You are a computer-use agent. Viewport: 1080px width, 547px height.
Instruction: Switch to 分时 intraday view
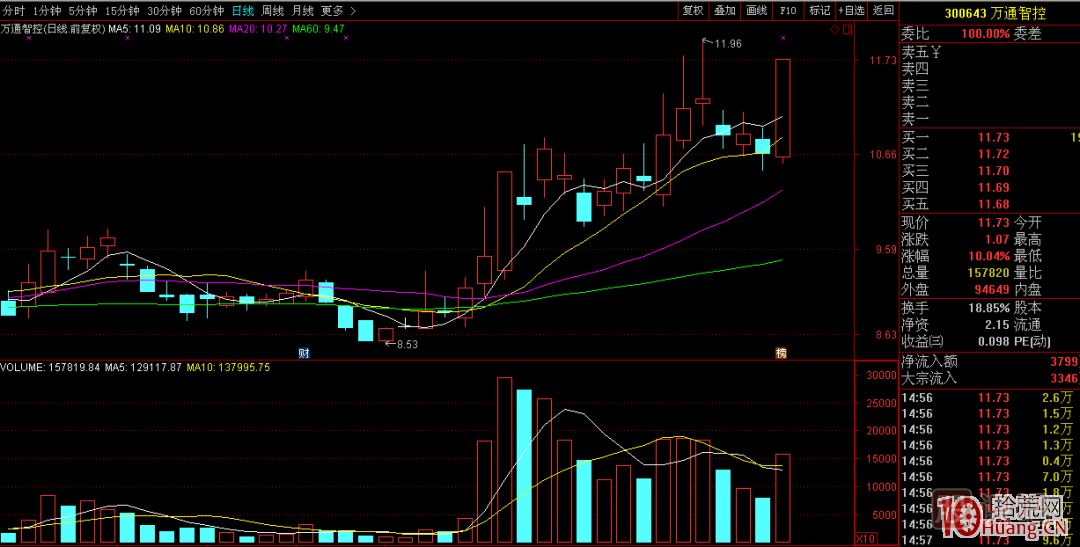[x=13, y=11]
